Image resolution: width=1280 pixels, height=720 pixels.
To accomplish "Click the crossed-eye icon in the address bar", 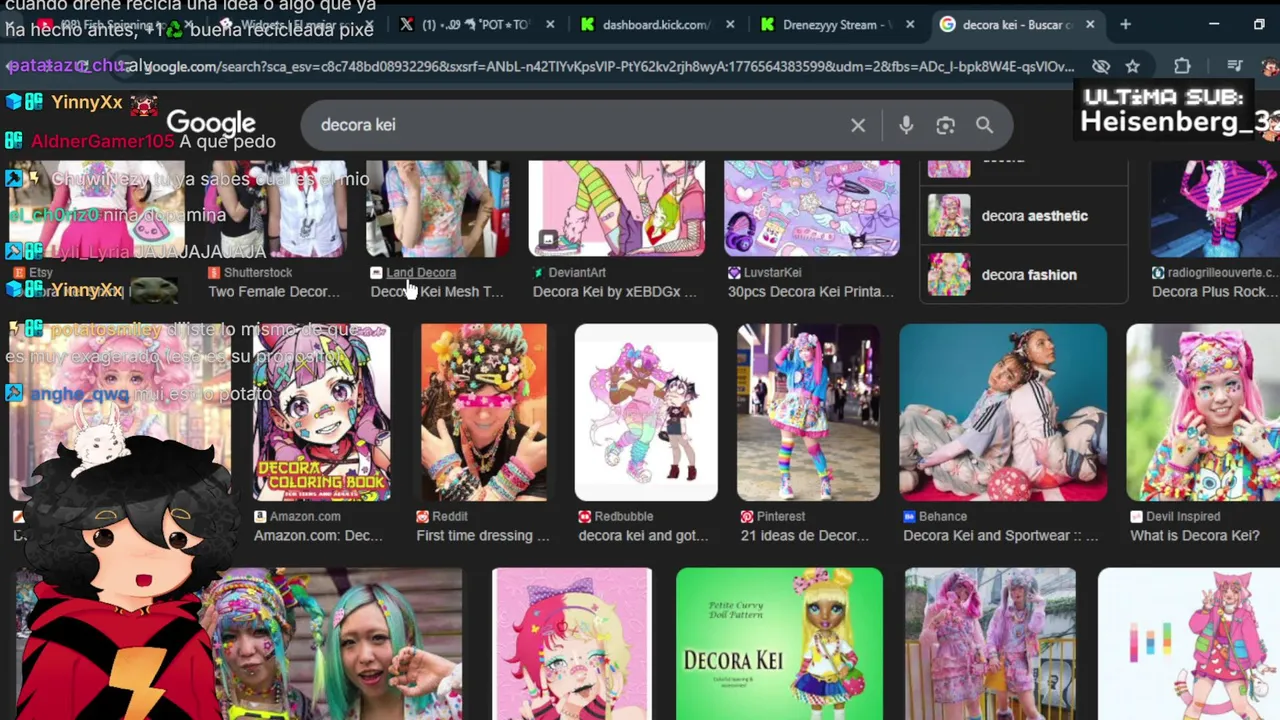I will pyautogui.click(x=1101, y=66).
